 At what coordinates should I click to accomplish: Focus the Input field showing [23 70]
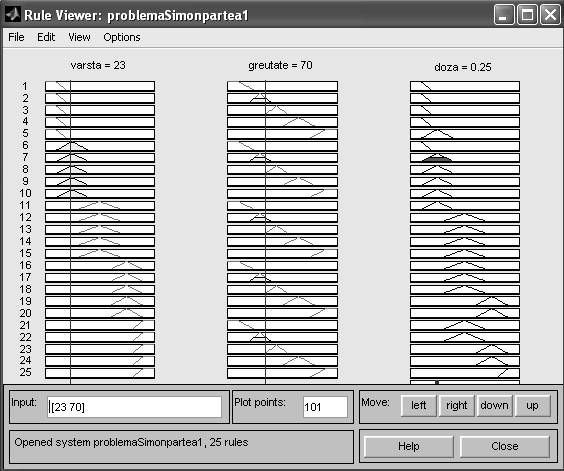pyautogui.click(x=134, y=407)
